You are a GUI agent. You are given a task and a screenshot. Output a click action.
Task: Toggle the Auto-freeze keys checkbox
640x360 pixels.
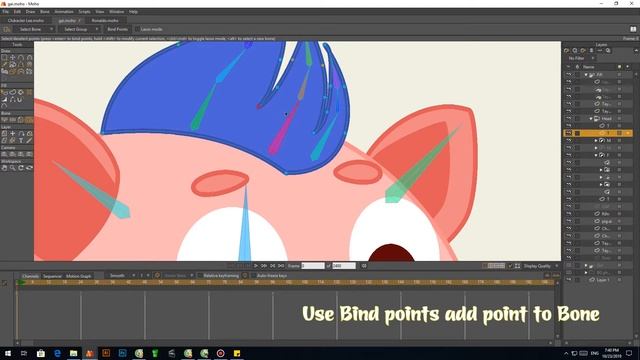click(253, 276)
